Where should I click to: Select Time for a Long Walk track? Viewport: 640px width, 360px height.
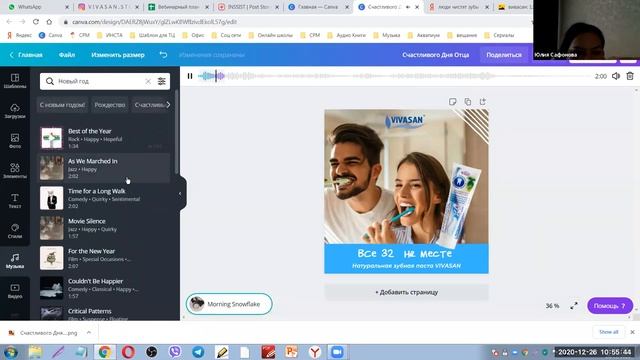104,198
